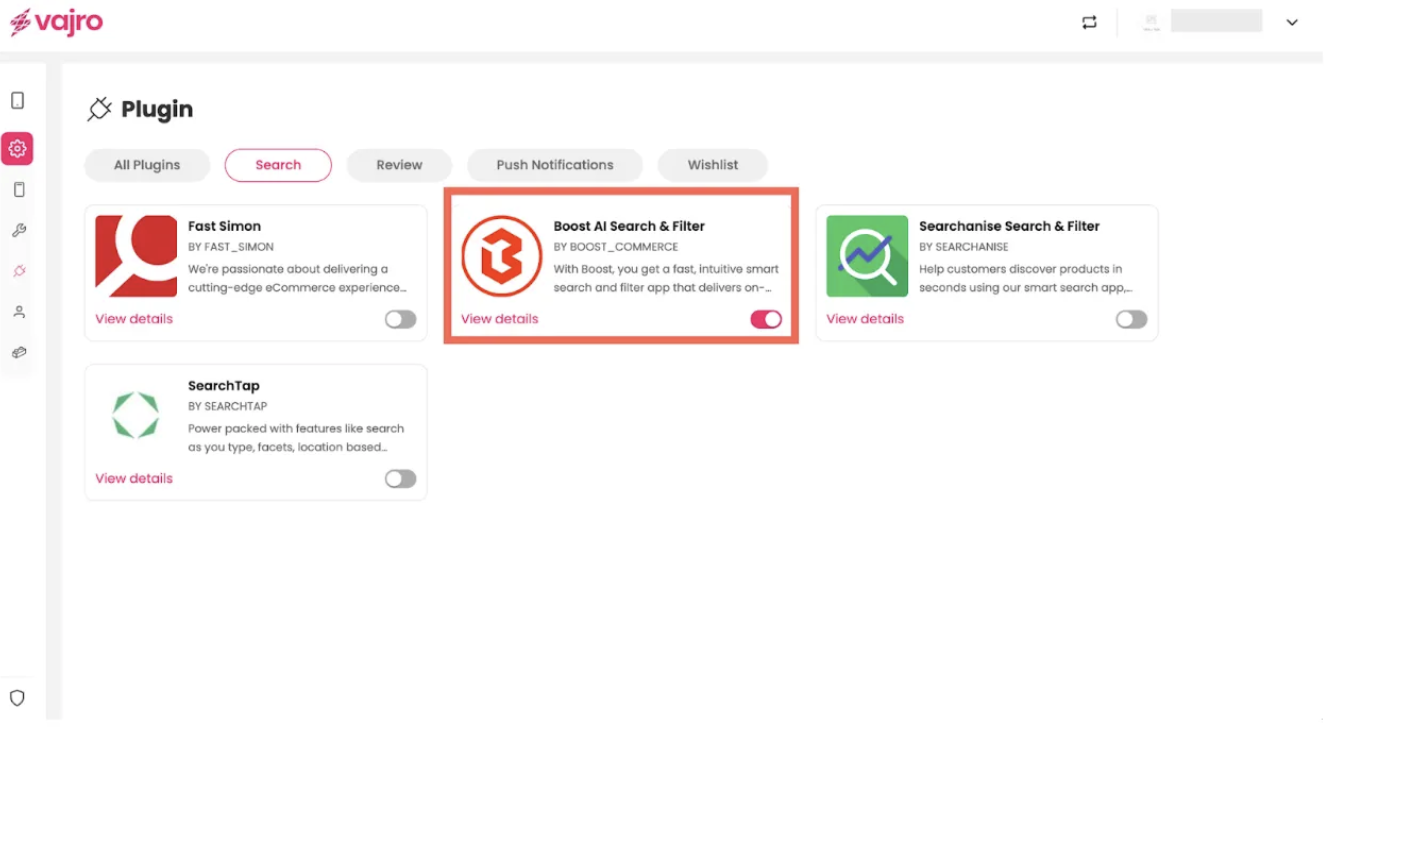Open the tag icon in sidebar
The width and height of the screenshot is (1410, 842).
[x=19, y=353]
